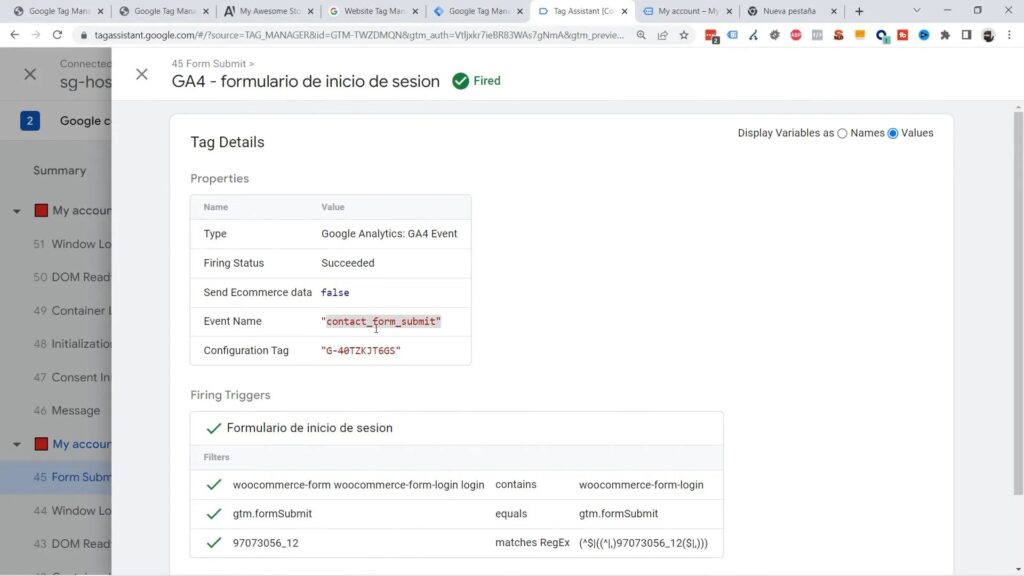The image size is (1024, 576).
Task: Open Summary in the sidebar
Action: (x=59, y=170)
